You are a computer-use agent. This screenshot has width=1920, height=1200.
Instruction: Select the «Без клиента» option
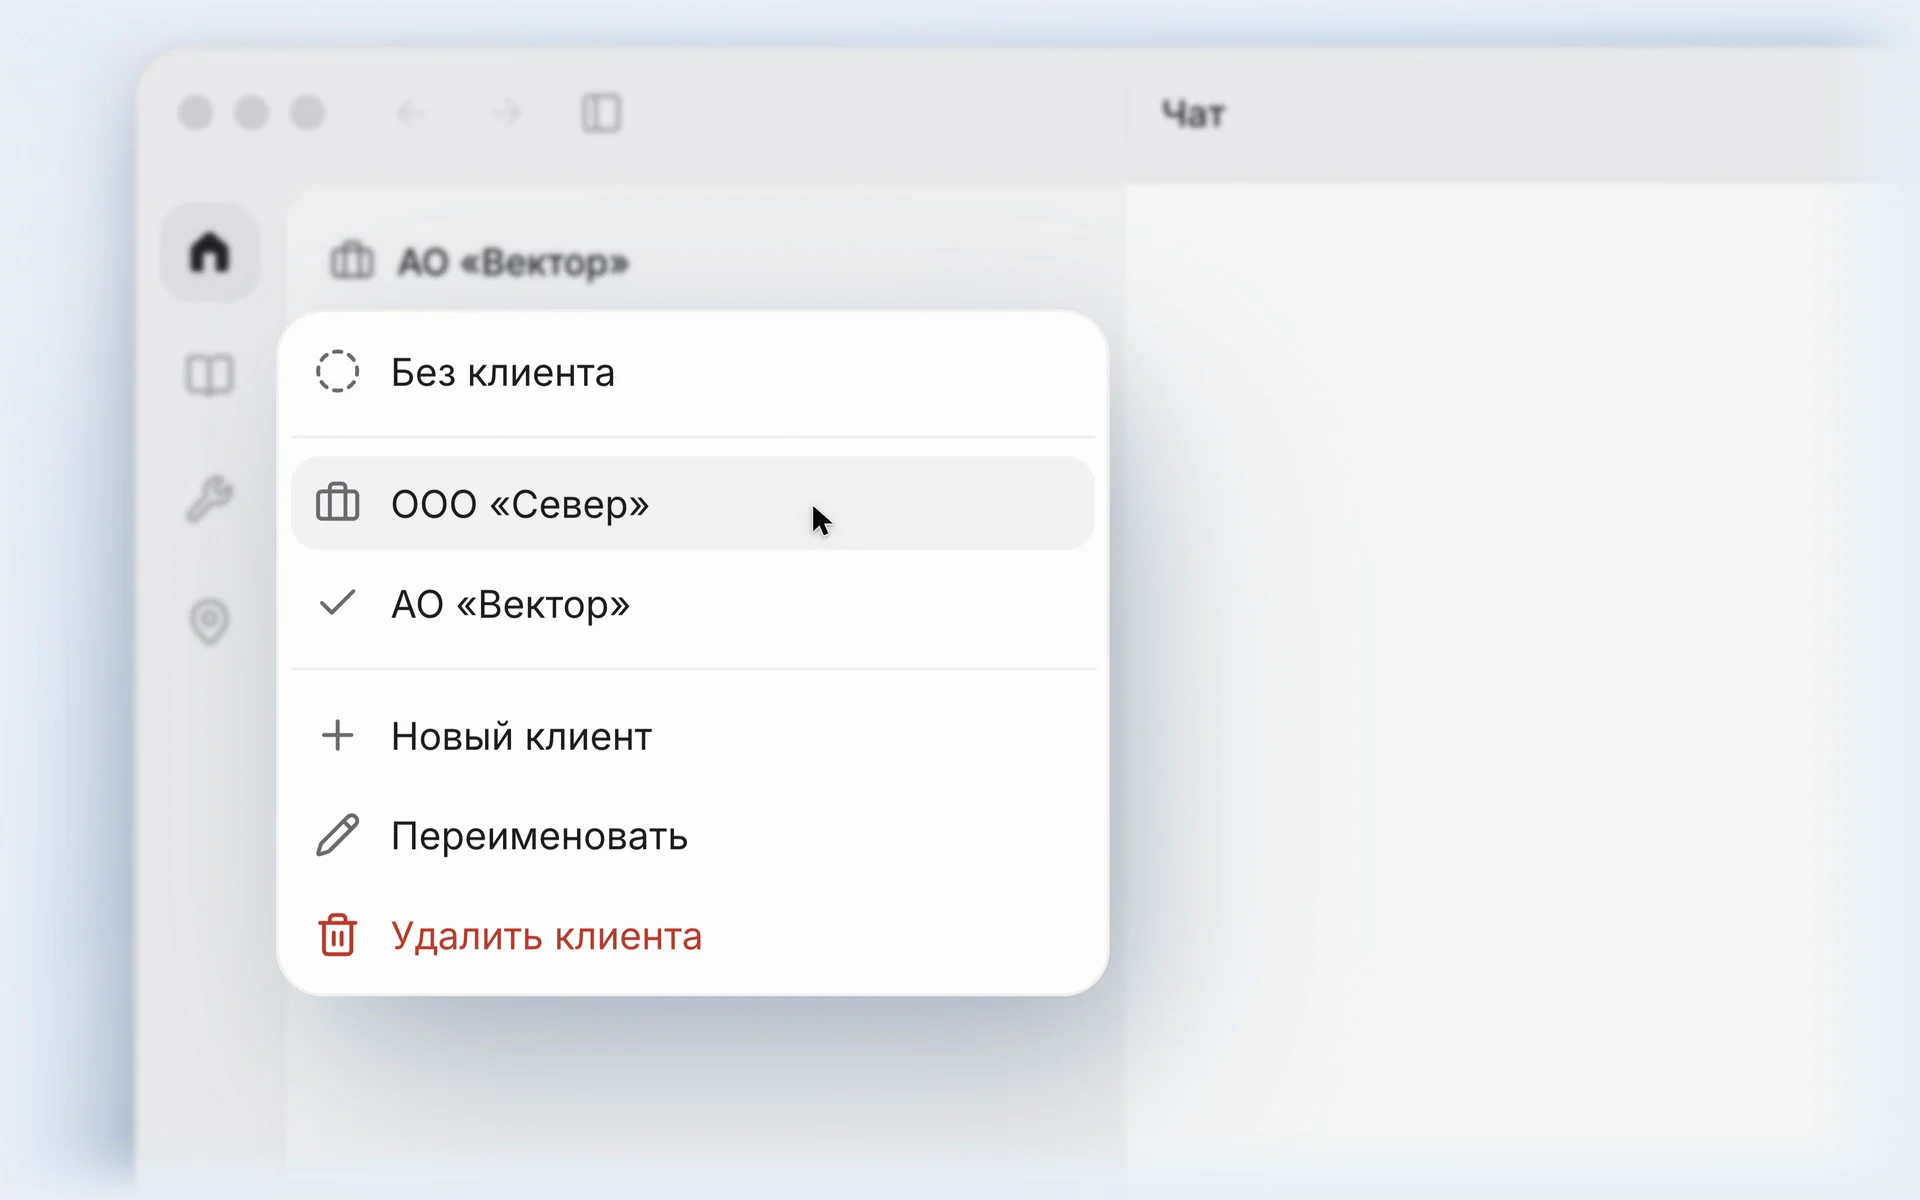click(693, 372)
